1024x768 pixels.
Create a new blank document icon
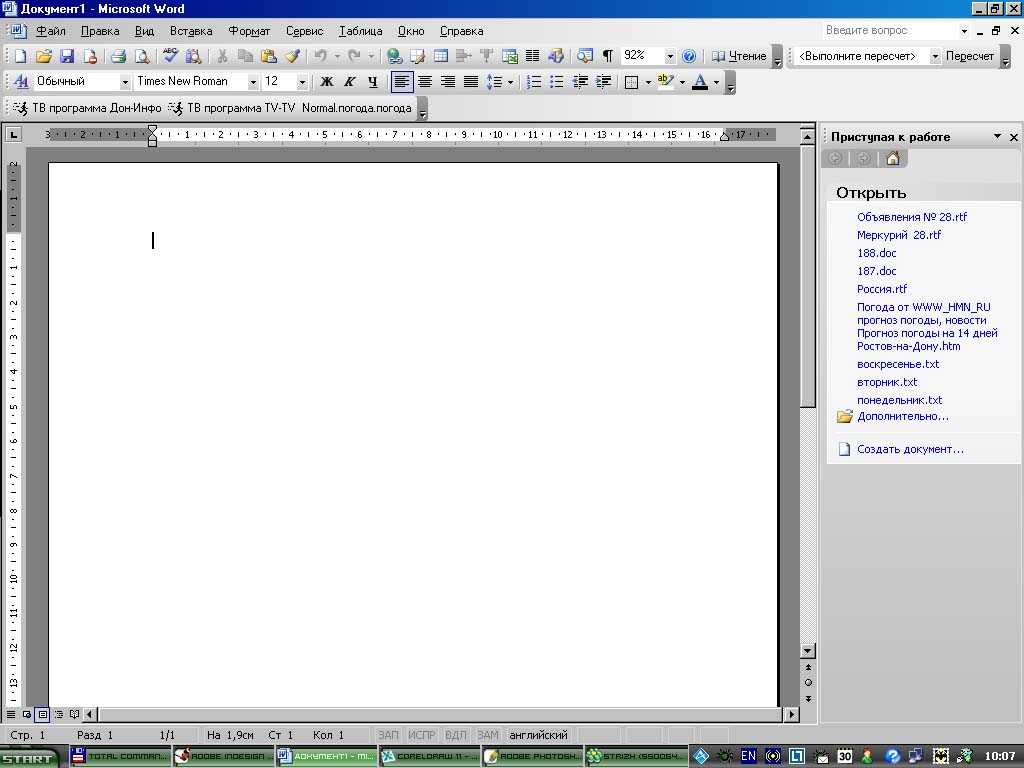[x=20, y=56]
